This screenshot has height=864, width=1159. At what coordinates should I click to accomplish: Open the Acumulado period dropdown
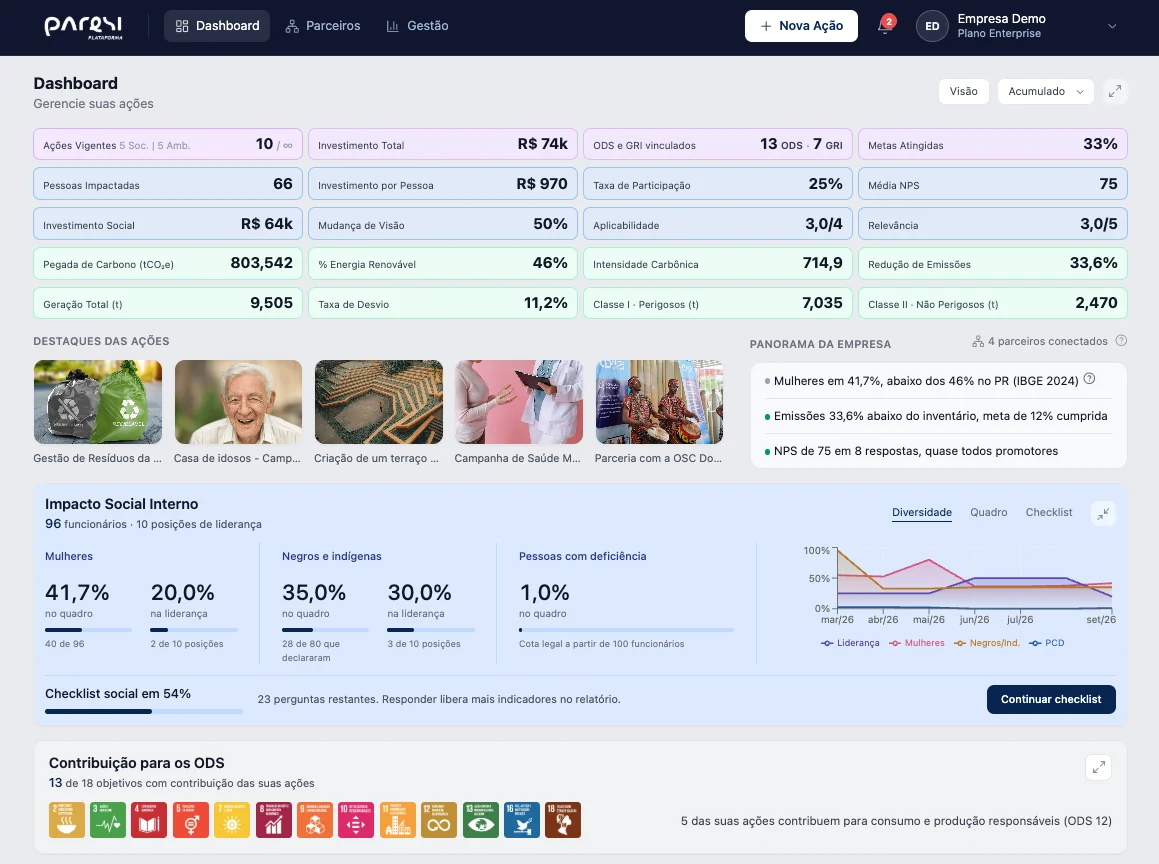point(1045,91)
